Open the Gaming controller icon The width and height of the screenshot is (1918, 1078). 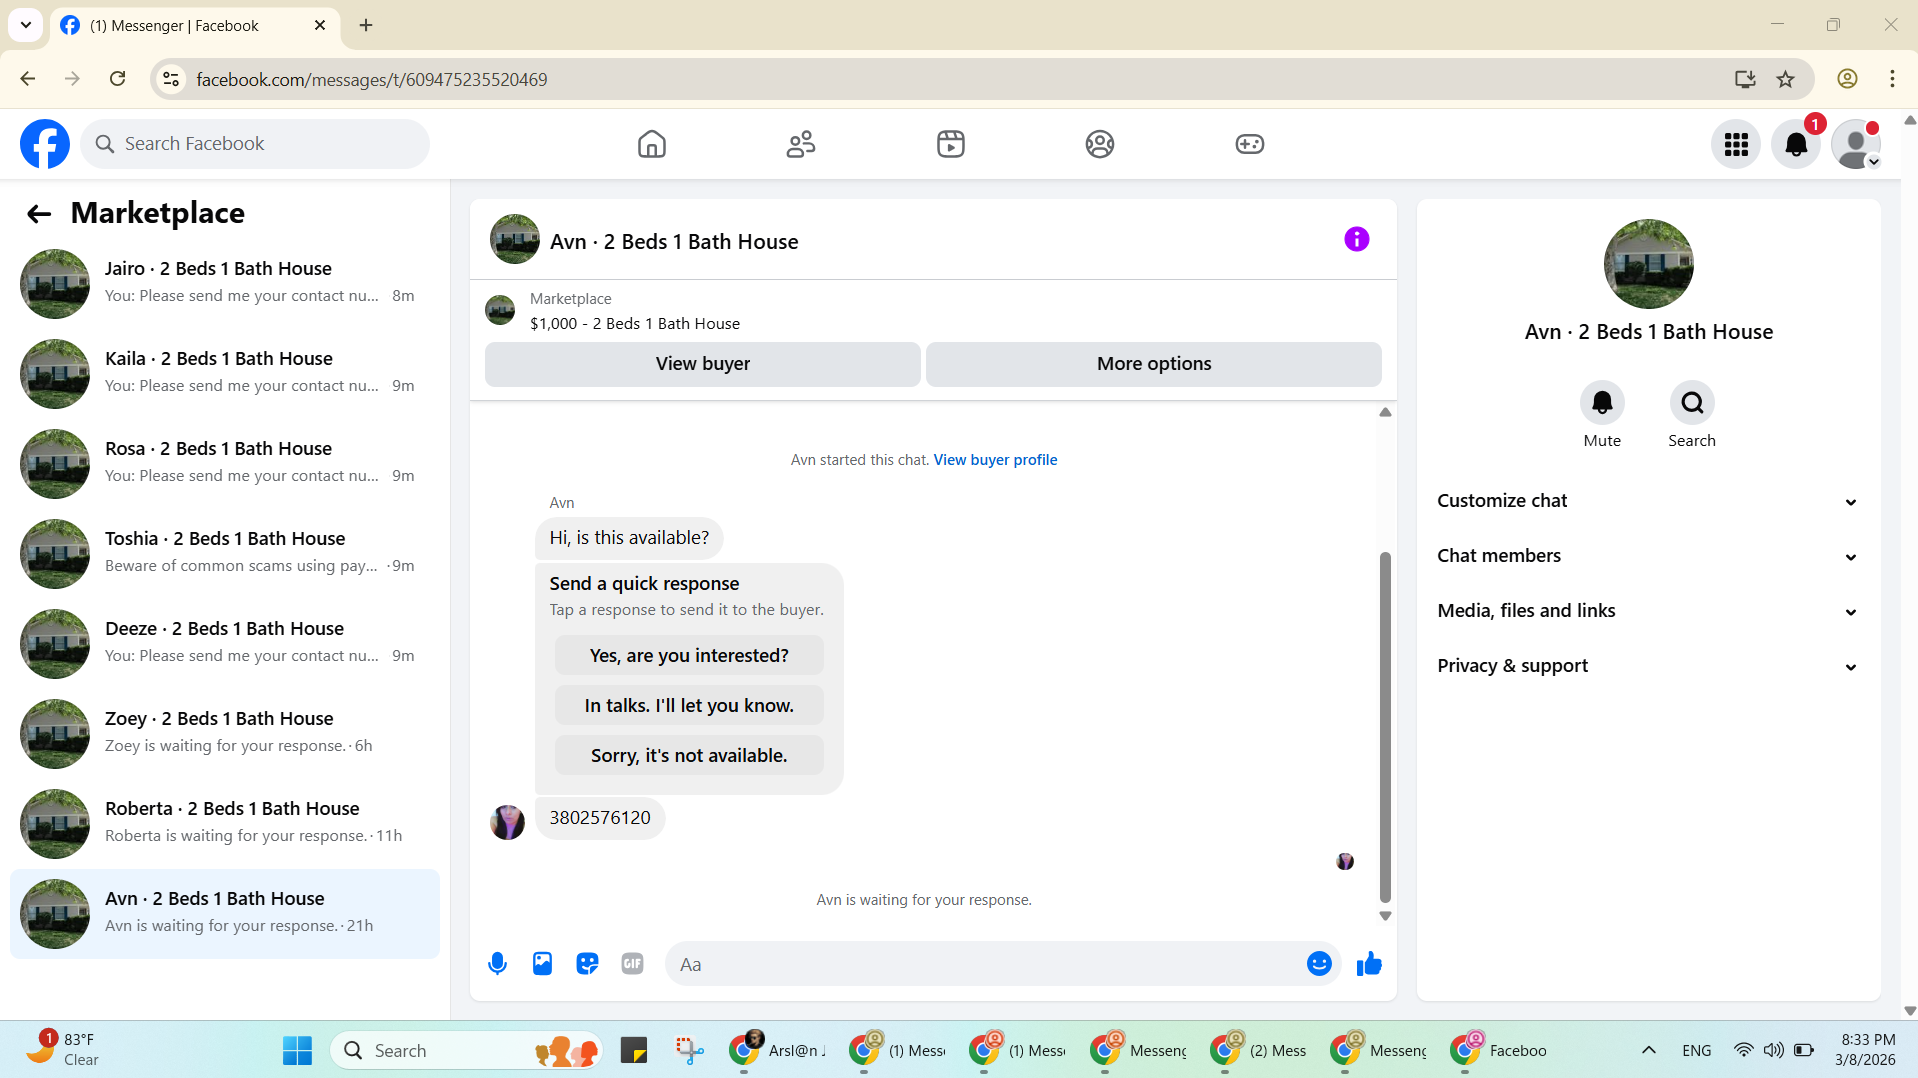[1249, 144]
